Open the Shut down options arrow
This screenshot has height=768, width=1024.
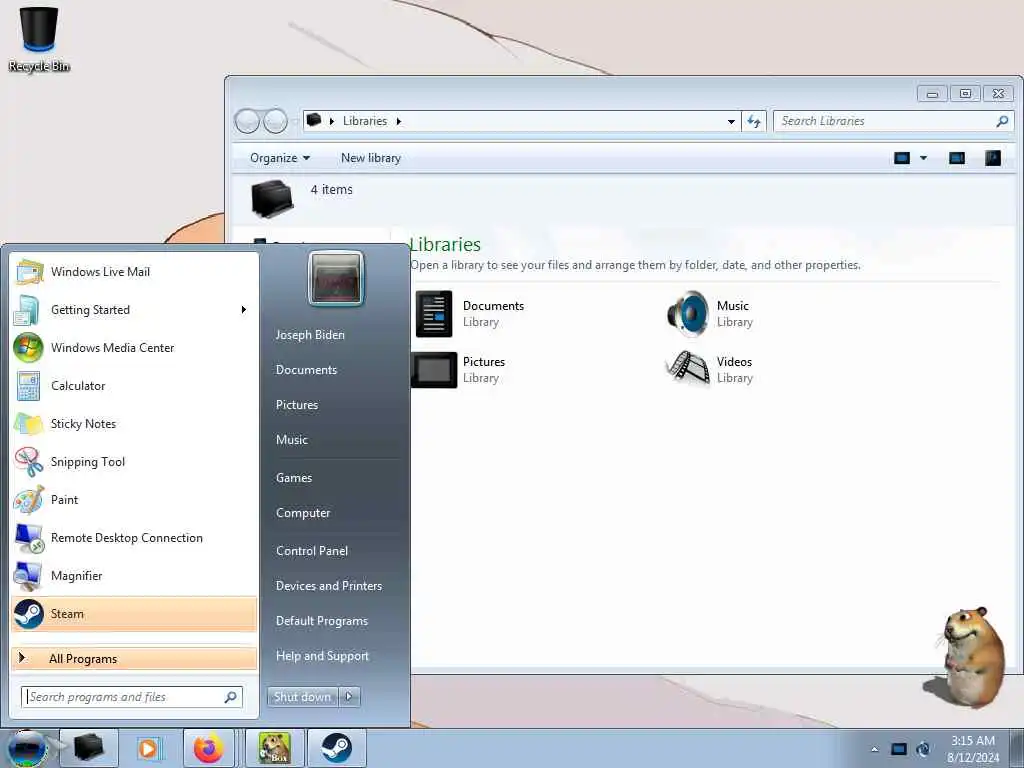coord(349,697)
